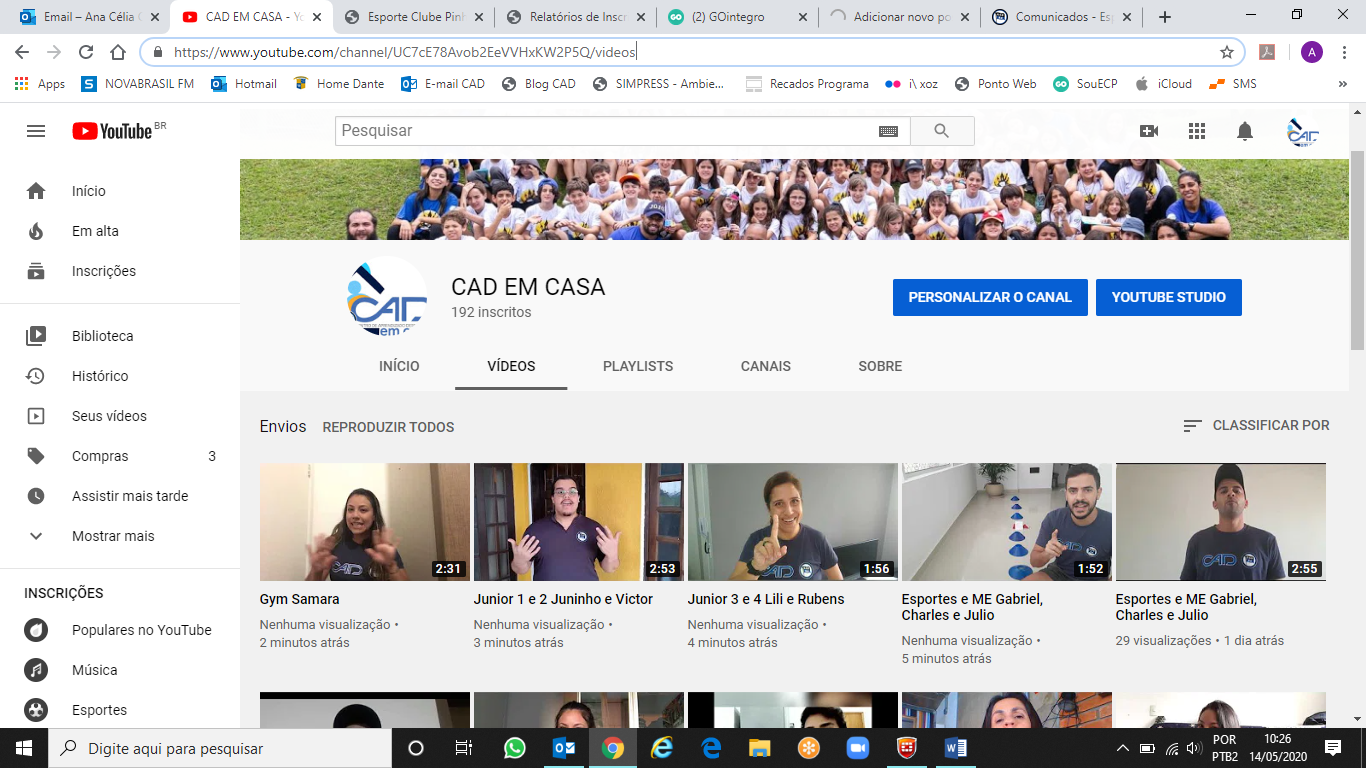Open the YouTube apps grid icon
The width and height of the screenshot is (1366, 768).
point(1197,131)
